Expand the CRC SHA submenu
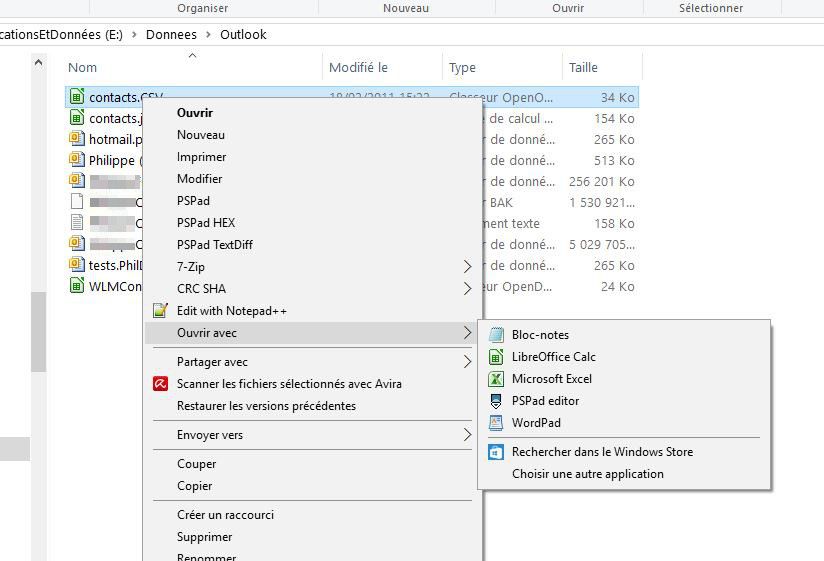Image resolution: width=824 pixels, height=561 pixels. (x=467, y=289)
